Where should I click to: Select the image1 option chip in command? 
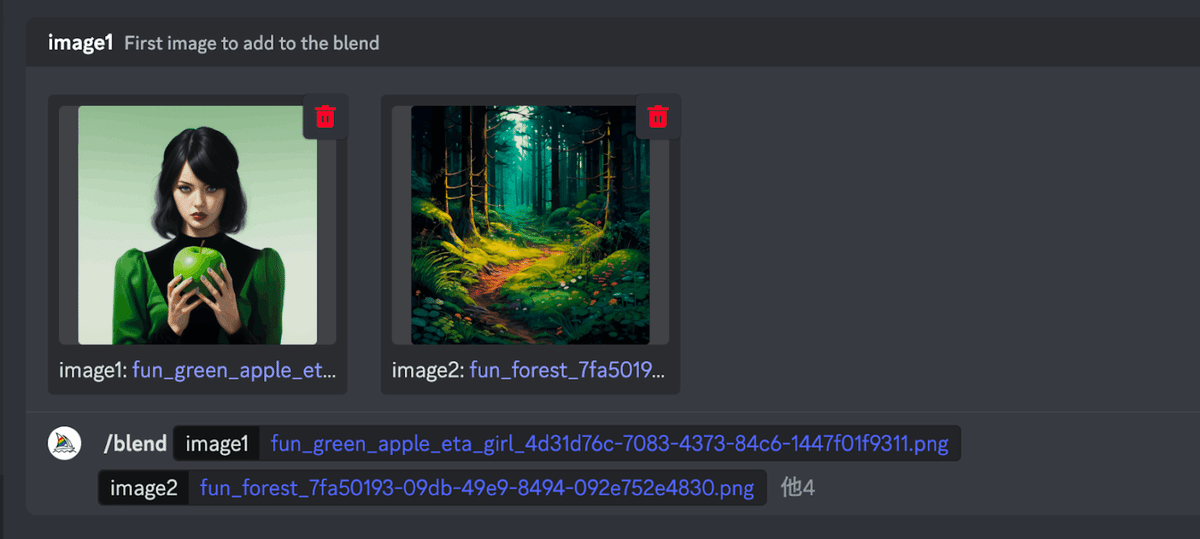click(216, 444)
